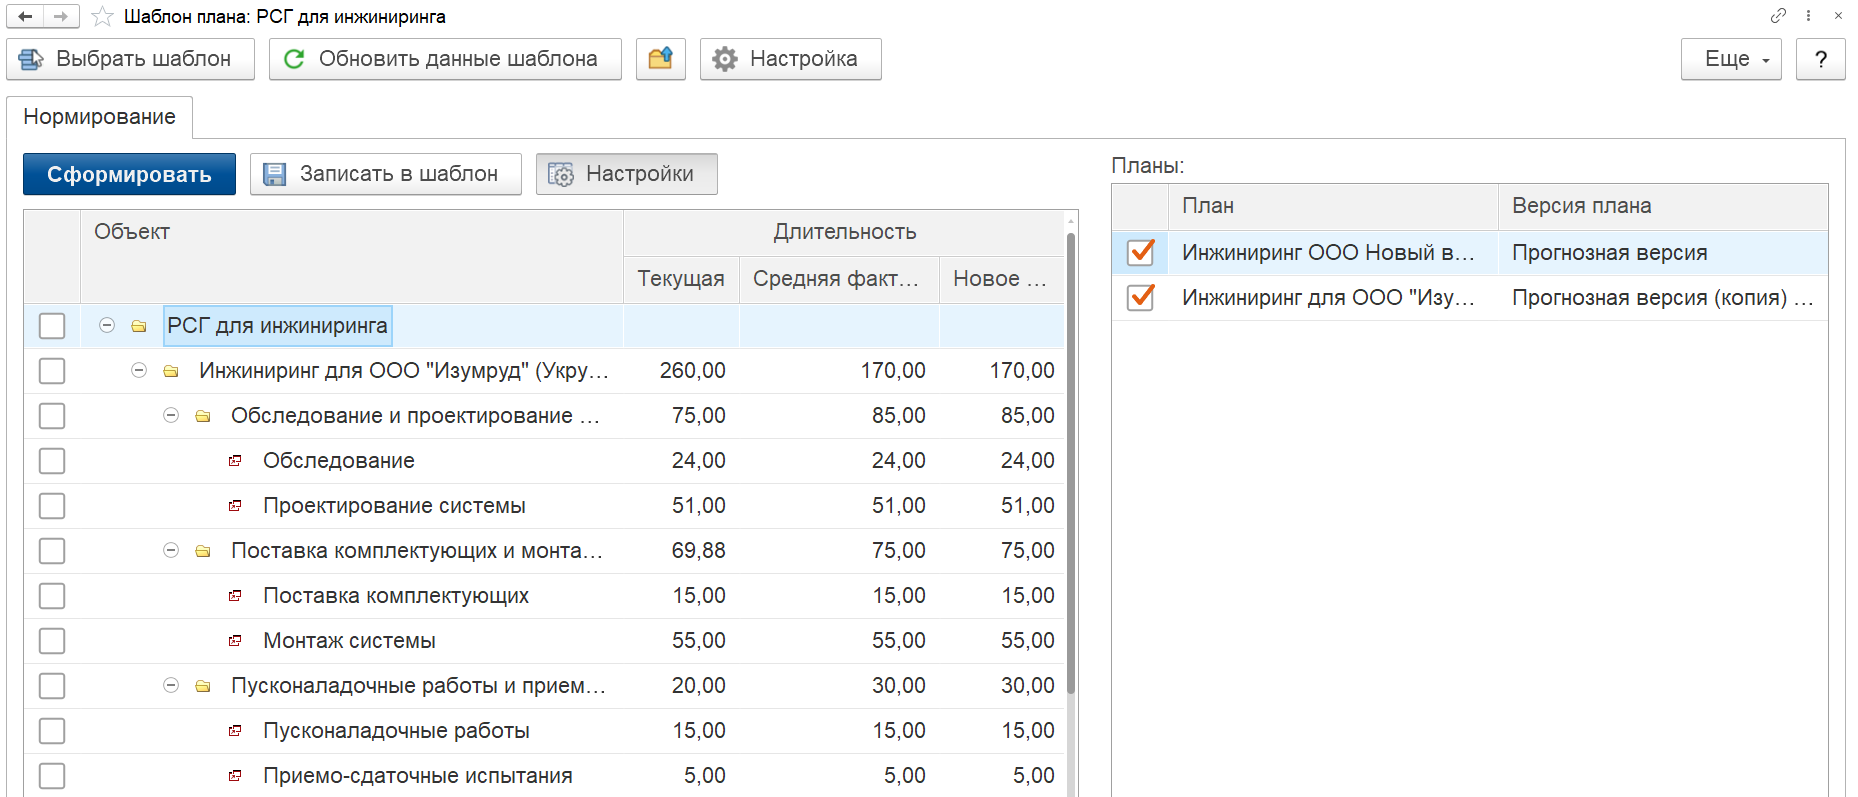Uncheck the Инжиниринг ООО Новый plan checkbox
Screen dimensions: 1858x797
pyautogui.click(x=1140, y=252)
